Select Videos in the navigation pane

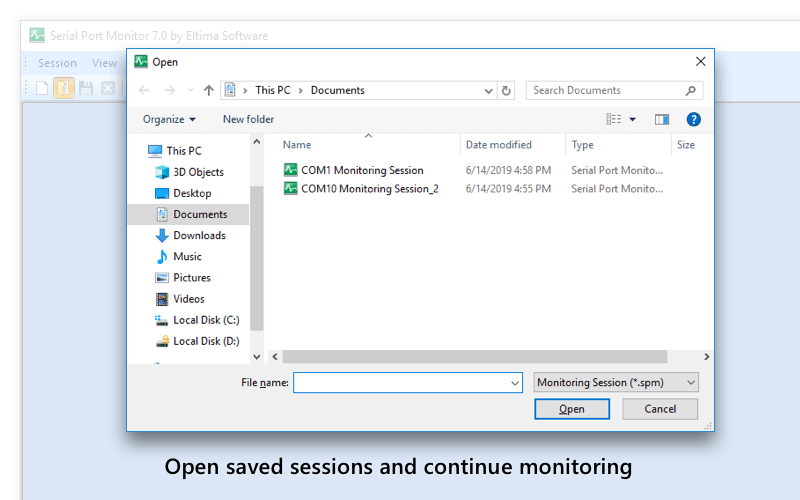click(x=180, y=299)
